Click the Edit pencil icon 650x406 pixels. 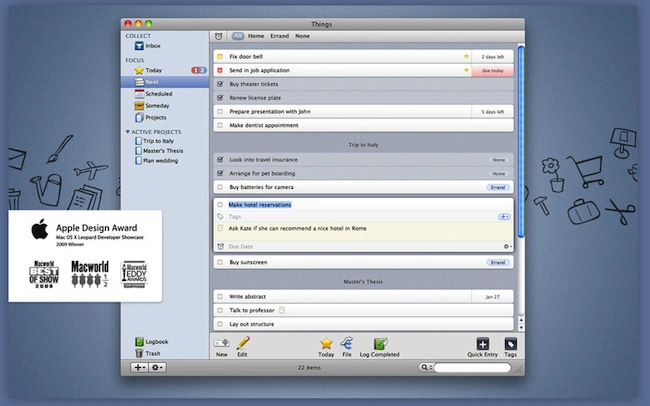(x=243, y=343)
